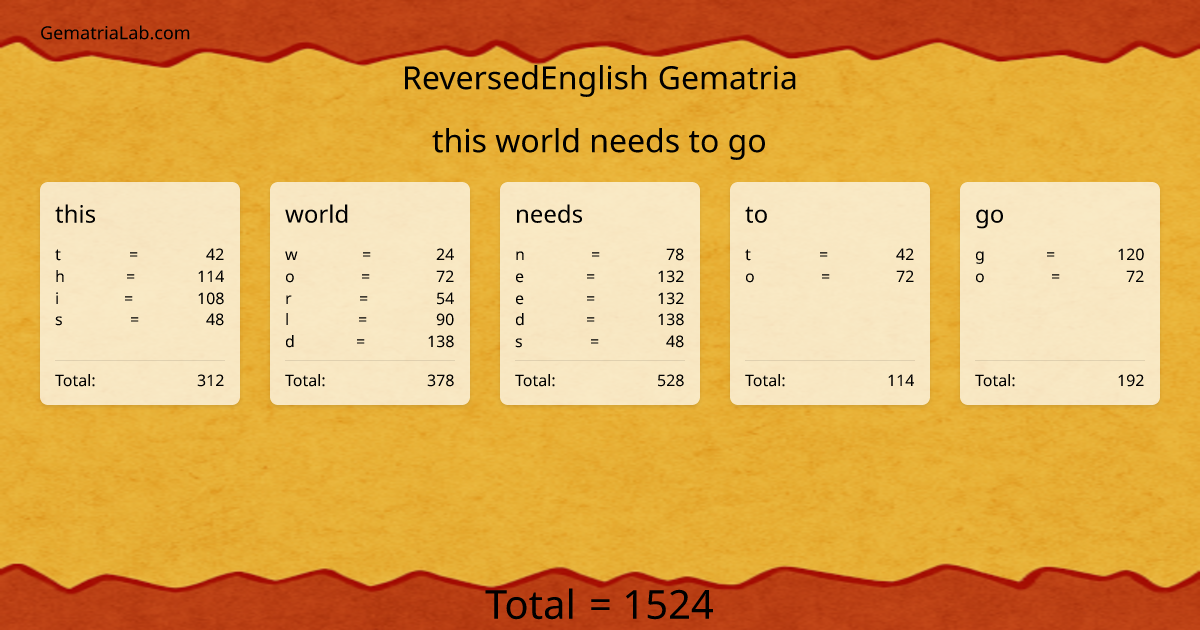
Task: Select value 90 in the l row
Action: coord(445,319)
